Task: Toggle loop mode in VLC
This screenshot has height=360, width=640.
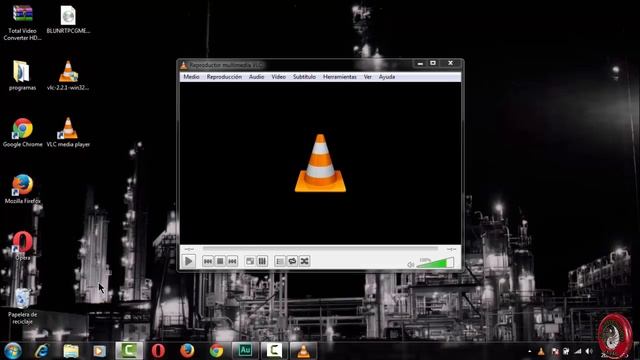Action: coord(292,261)
